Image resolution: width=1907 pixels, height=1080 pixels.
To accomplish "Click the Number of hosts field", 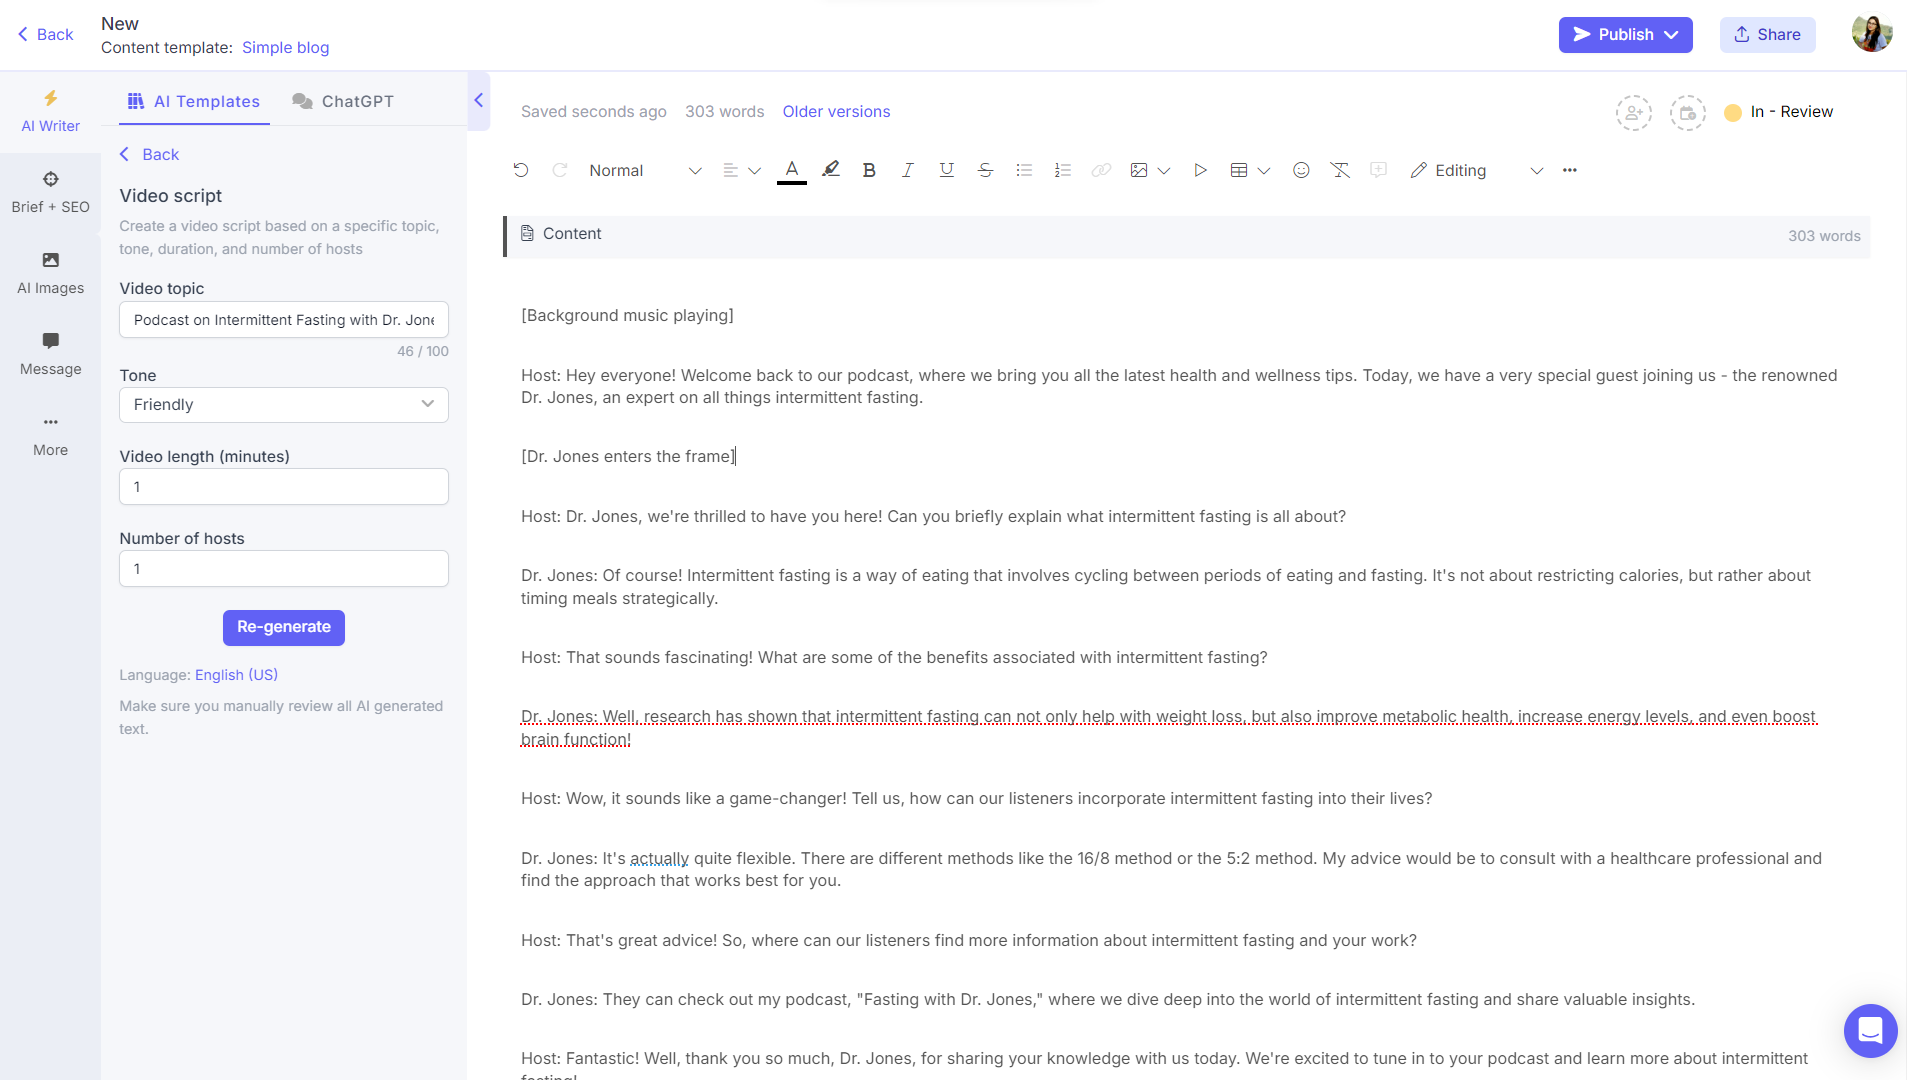I will (284, 569).
